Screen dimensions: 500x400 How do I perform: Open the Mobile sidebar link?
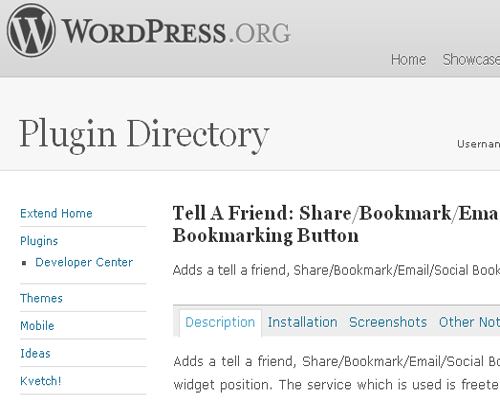pyautogui.click(x=37, y=326)
